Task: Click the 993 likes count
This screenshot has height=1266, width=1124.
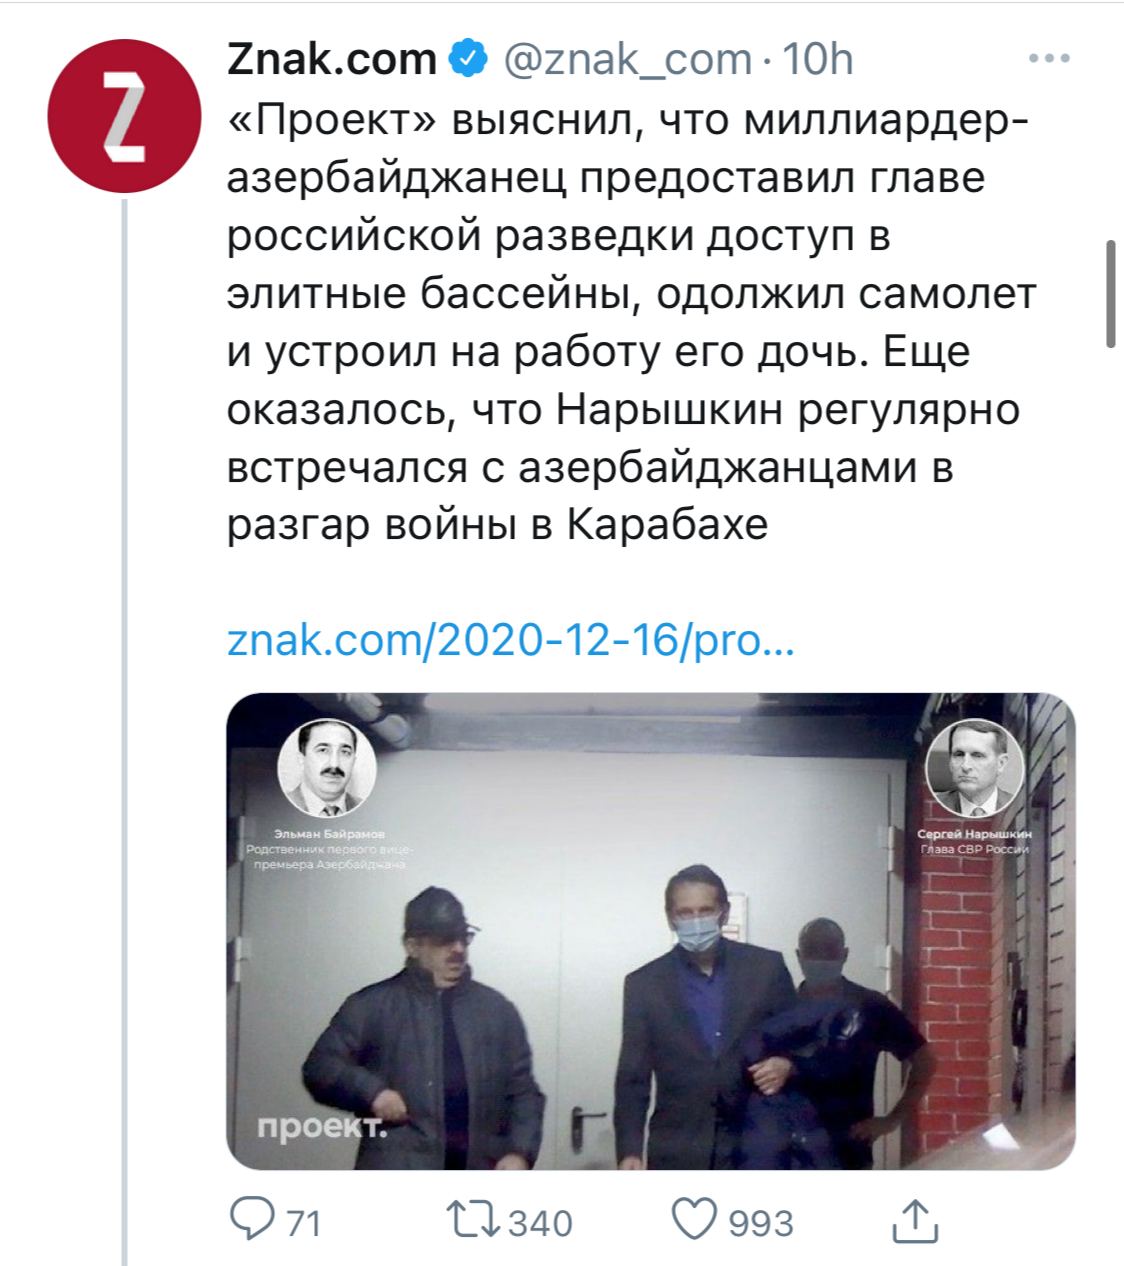Action: (x=762, y=1222)
